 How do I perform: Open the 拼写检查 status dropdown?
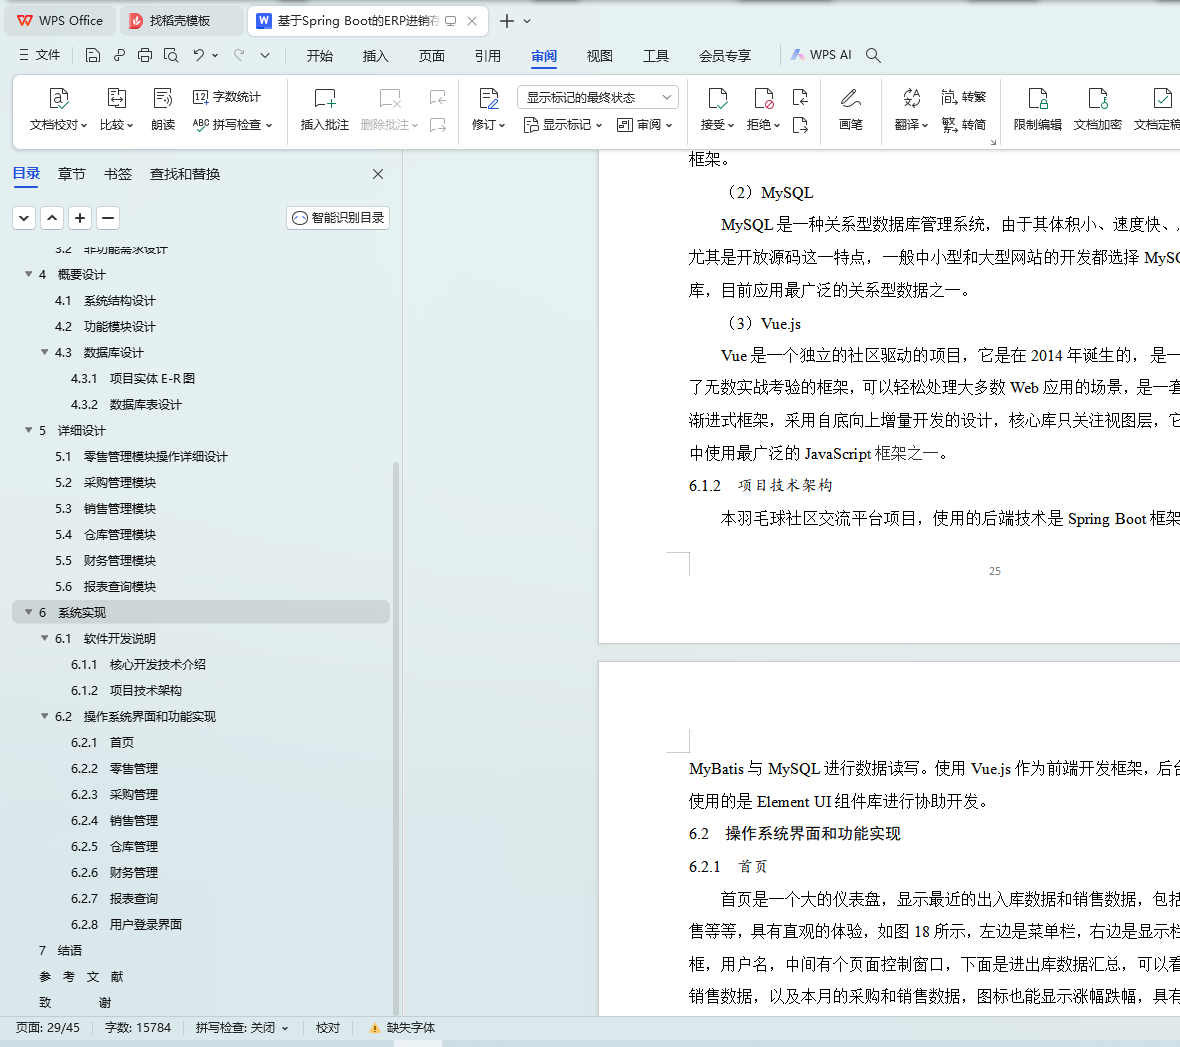click(x=285, y=1028)
